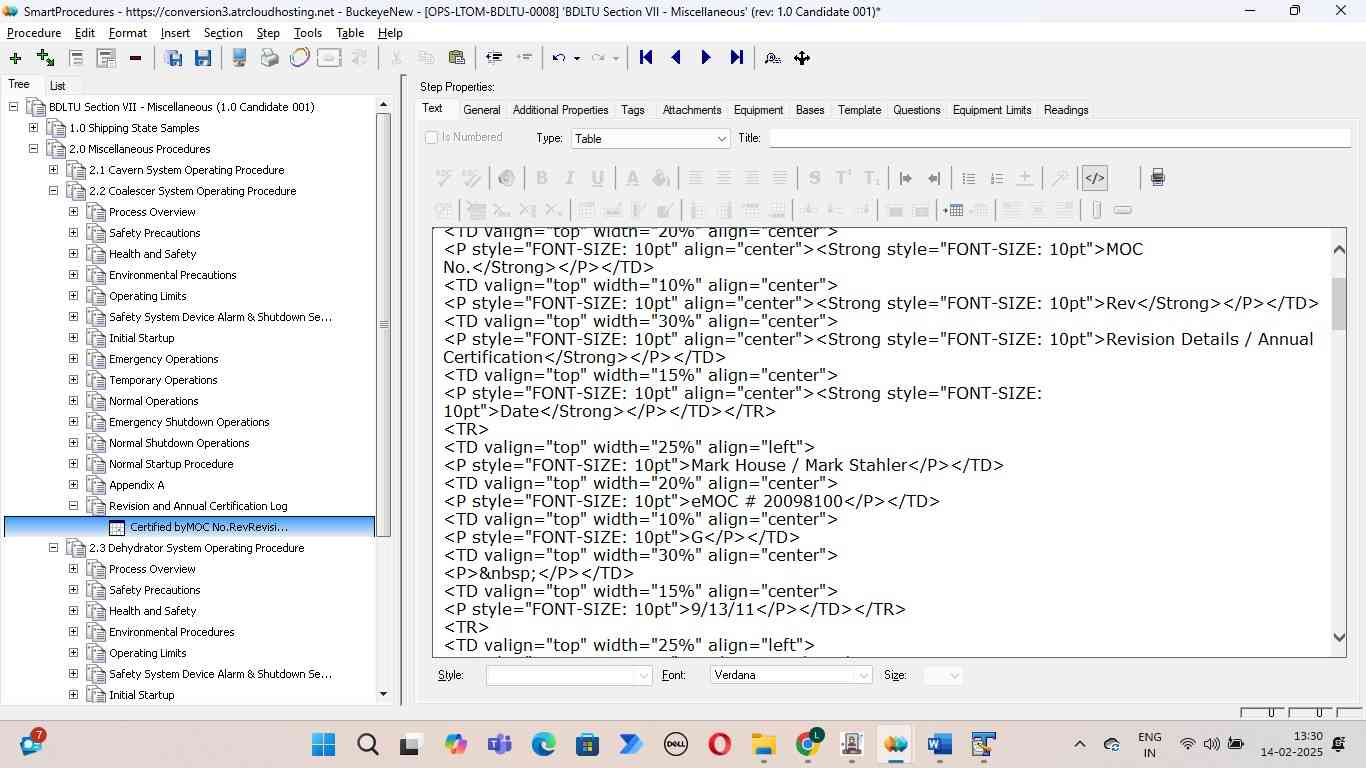Open File Explorer from the taskbar
1366x768 pixels.
pos(764,744)
